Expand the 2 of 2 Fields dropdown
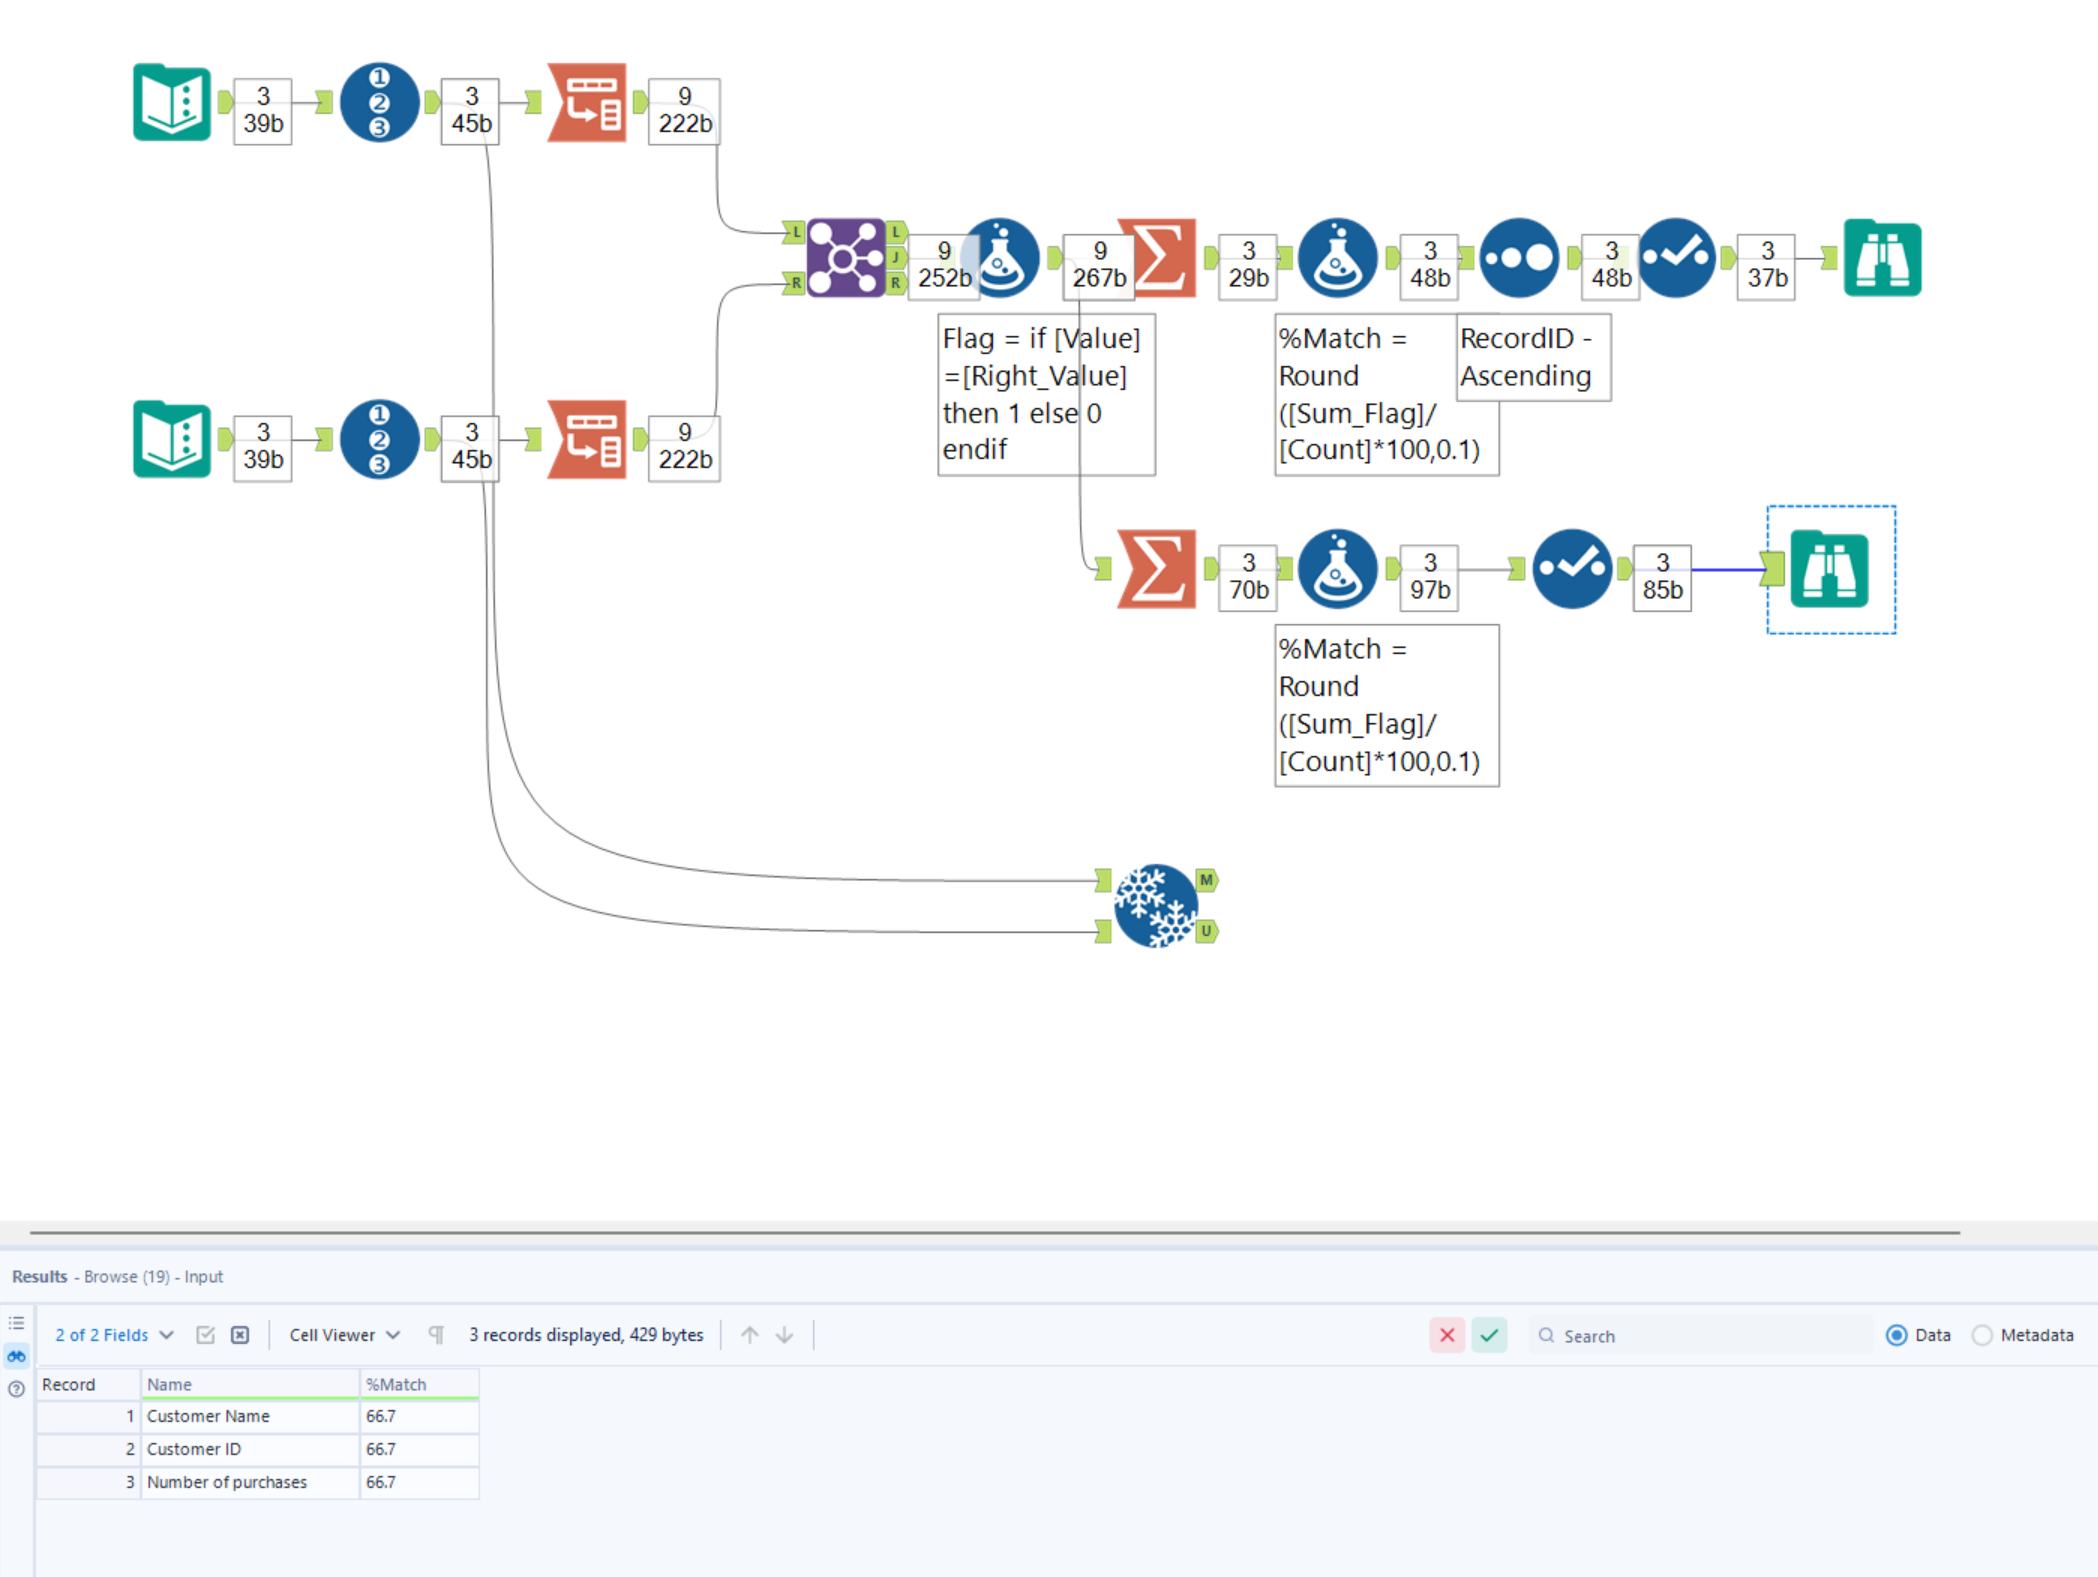 114,1335
